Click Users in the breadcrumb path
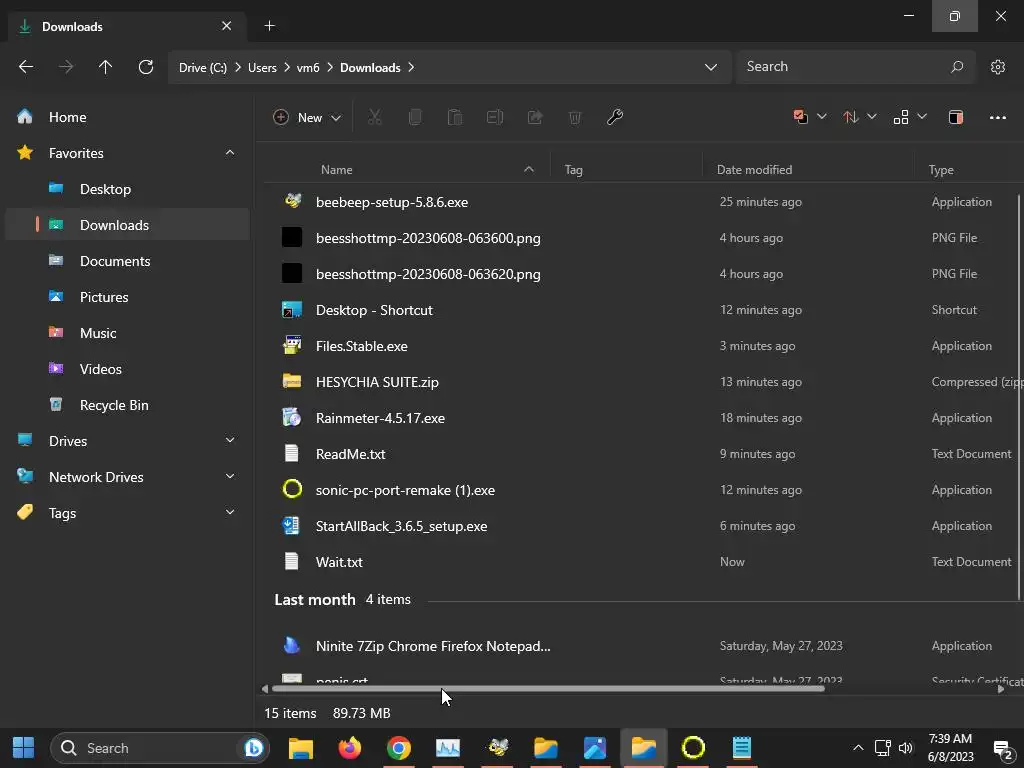The height and width of the screenshot is (768, 1024). [262, 67]
